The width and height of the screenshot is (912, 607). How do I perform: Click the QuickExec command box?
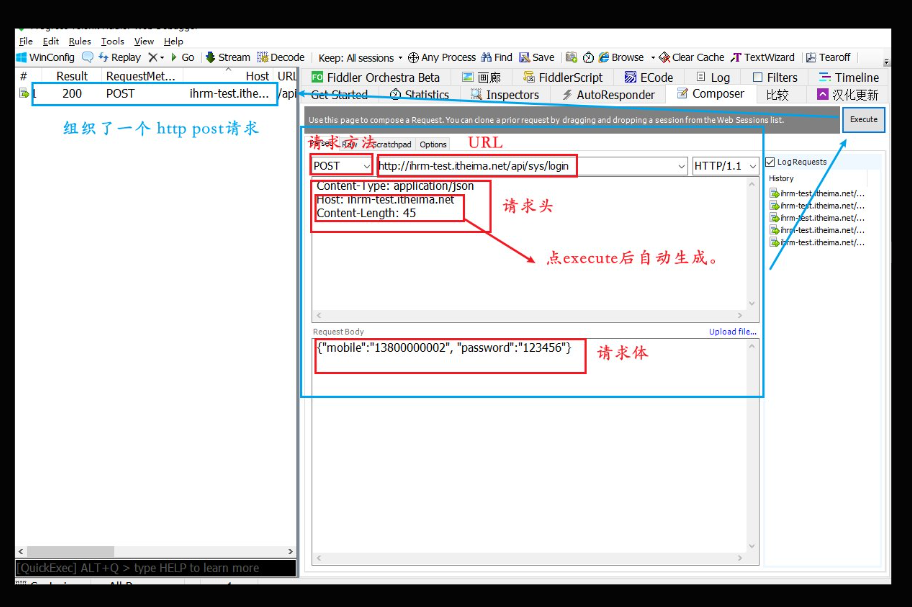point(156,568)
